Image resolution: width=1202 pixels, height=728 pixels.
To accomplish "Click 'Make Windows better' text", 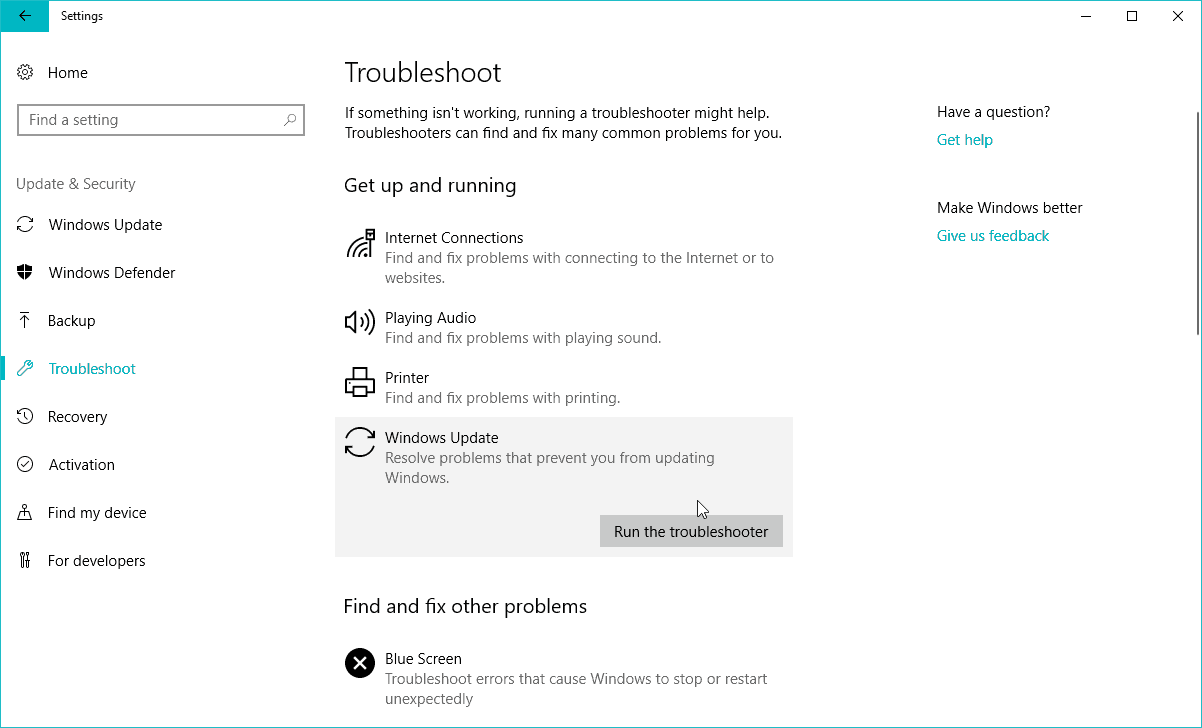I will click(x=1010, y=208).
